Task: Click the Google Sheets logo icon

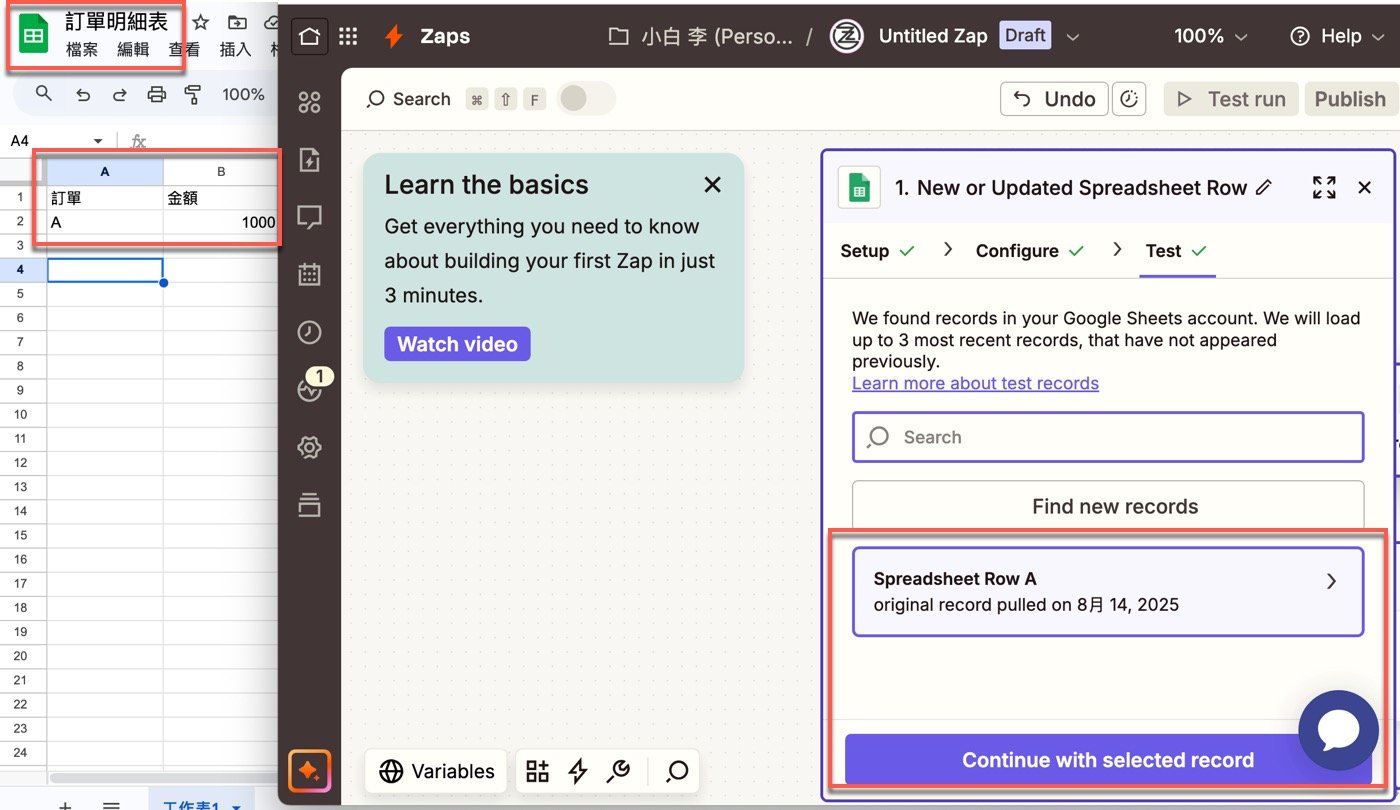Action: point(34,35)
